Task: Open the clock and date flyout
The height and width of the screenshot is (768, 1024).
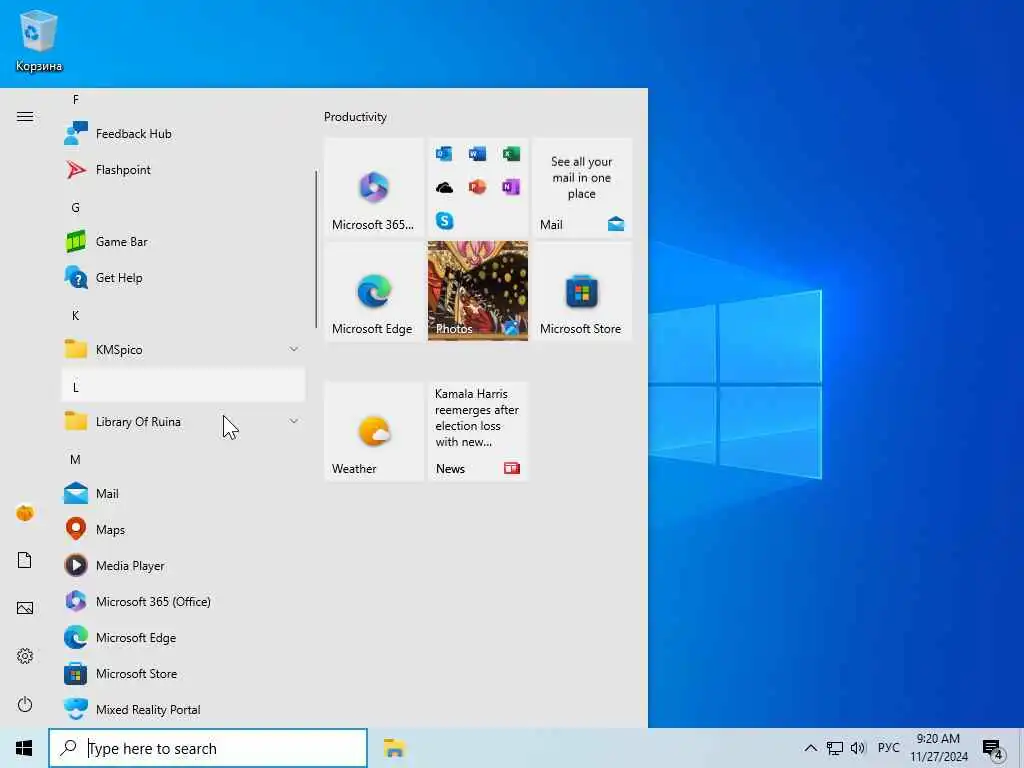Action: coord(938,748)
